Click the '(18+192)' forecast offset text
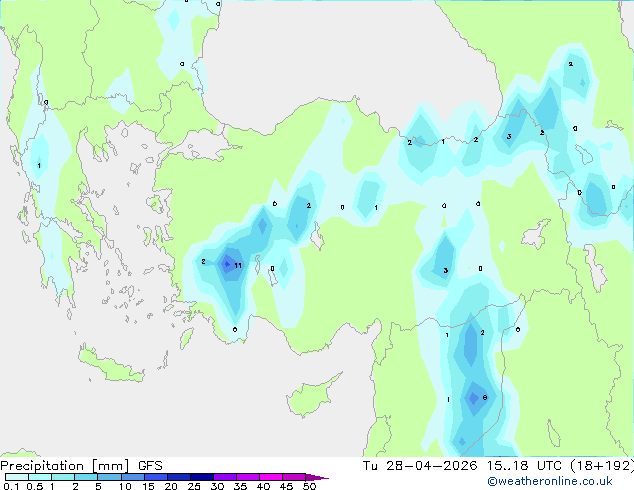The height and width of the screenshot is (490, 634). point(602,466)
